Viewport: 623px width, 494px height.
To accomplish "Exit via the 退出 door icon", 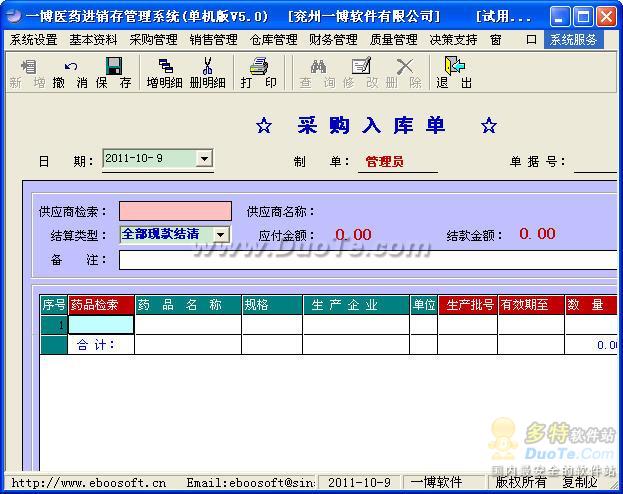I will (x=454, y=74).
